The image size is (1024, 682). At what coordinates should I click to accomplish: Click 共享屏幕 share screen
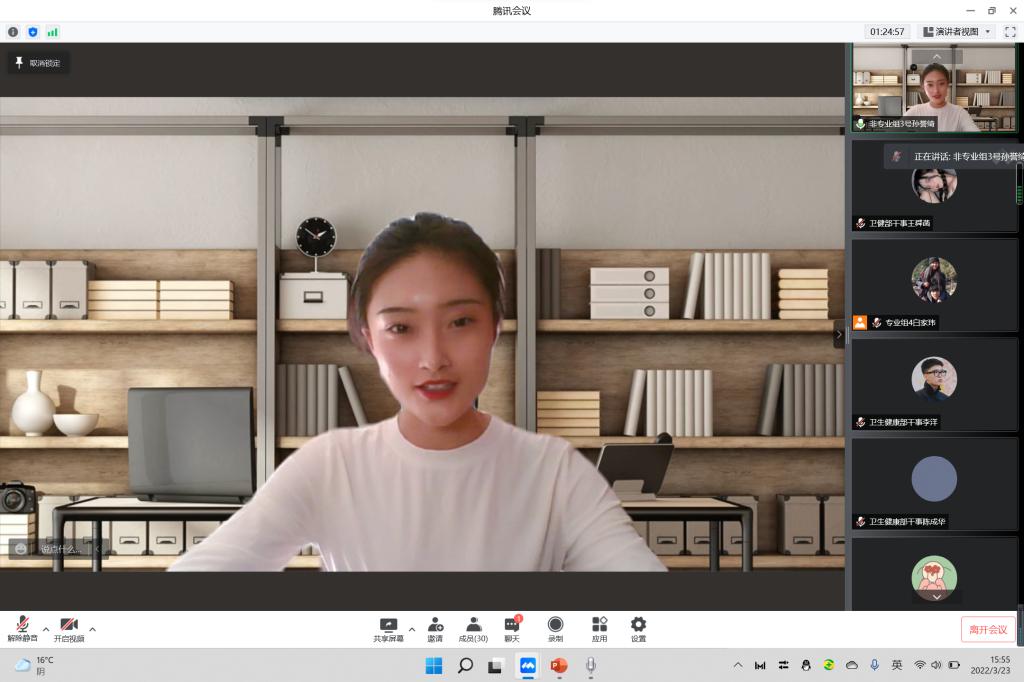click(388, 629)
